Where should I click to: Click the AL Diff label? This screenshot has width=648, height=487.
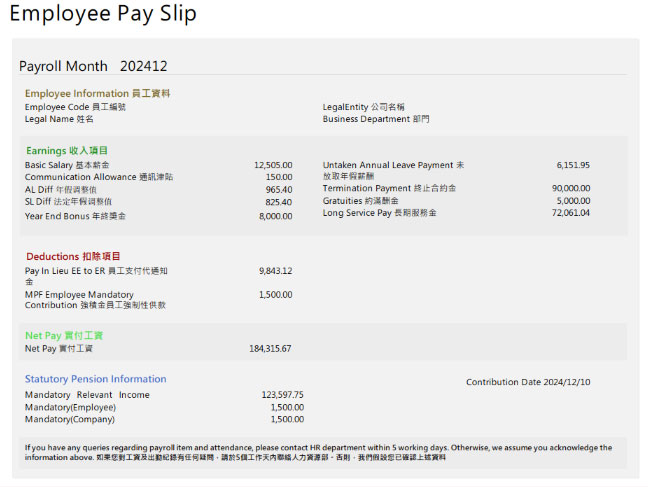[x=60, y=190]
